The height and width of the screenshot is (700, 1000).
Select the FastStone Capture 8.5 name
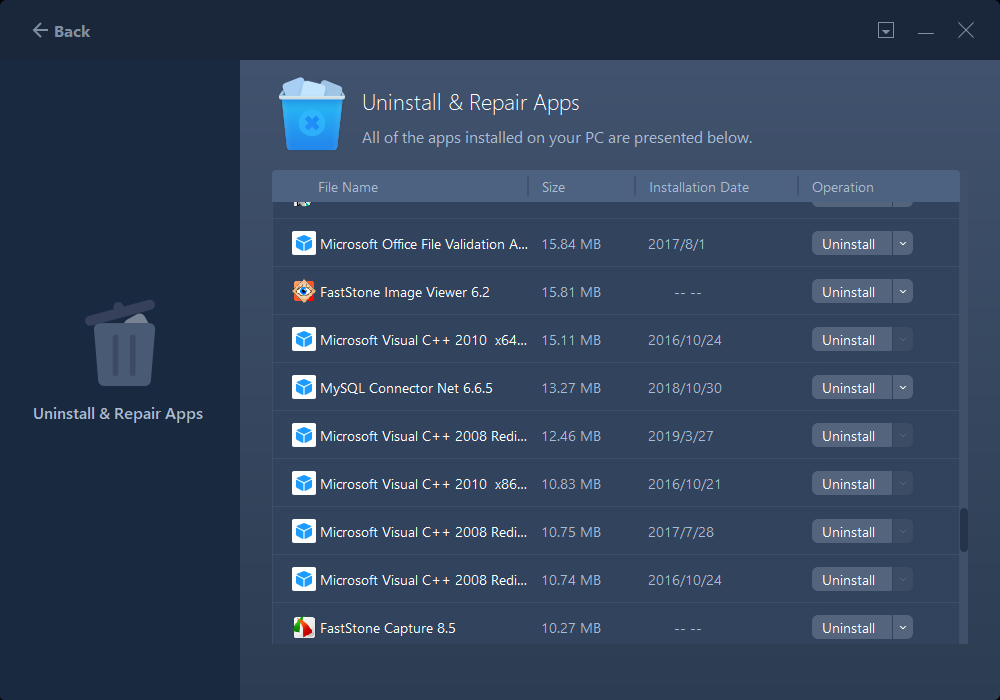pos(388,629)
